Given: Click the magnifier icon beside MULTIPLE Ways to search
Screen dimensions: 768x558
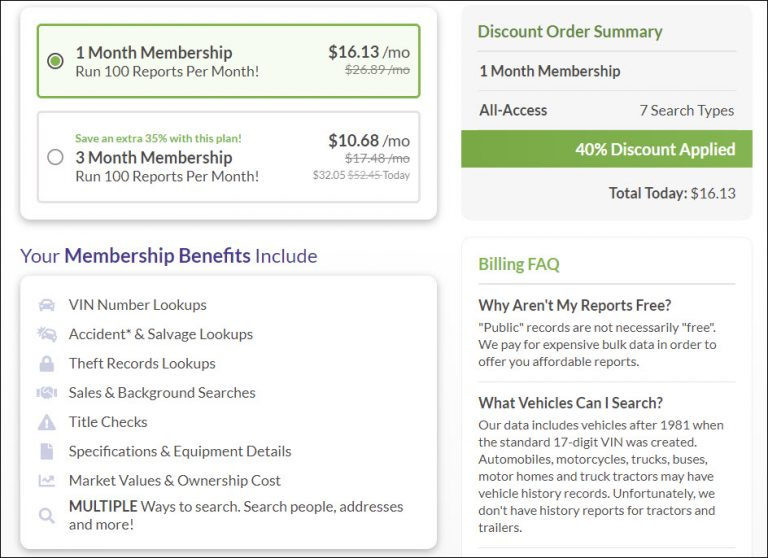Looking at the screenshot, I should 47,515.
